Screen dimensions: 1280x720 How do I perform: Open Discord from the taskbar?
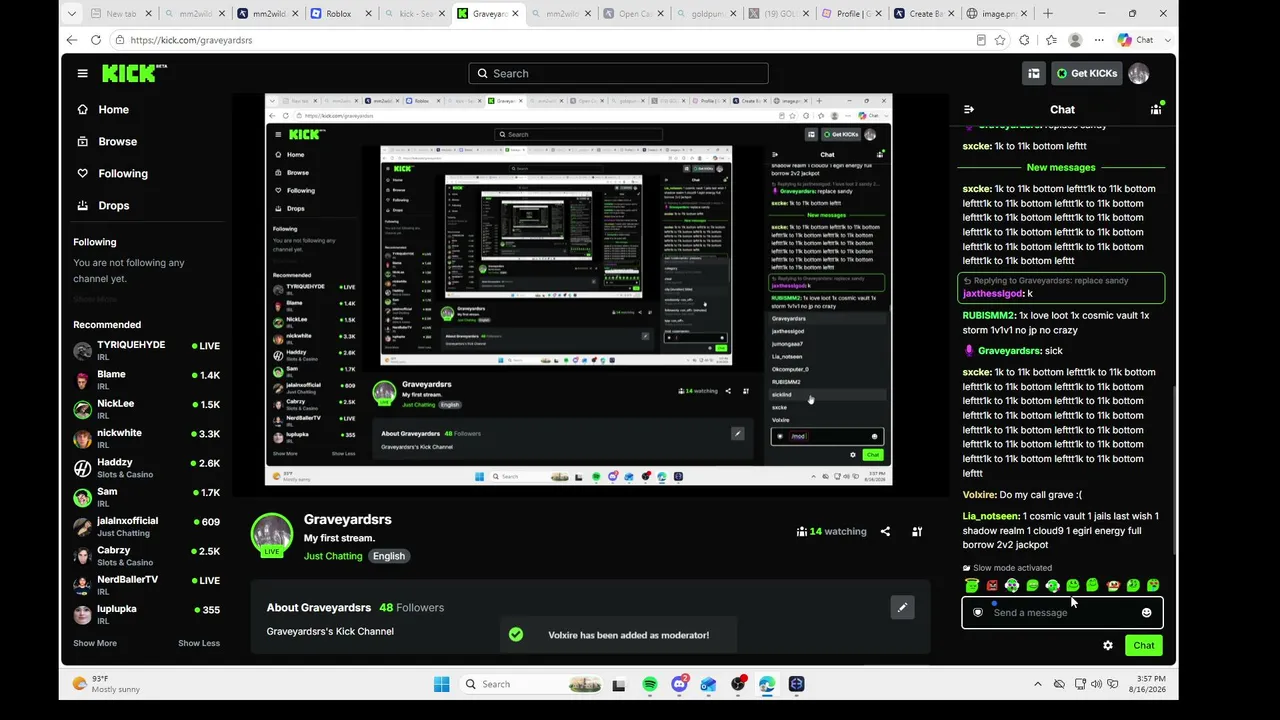point(680,684)
